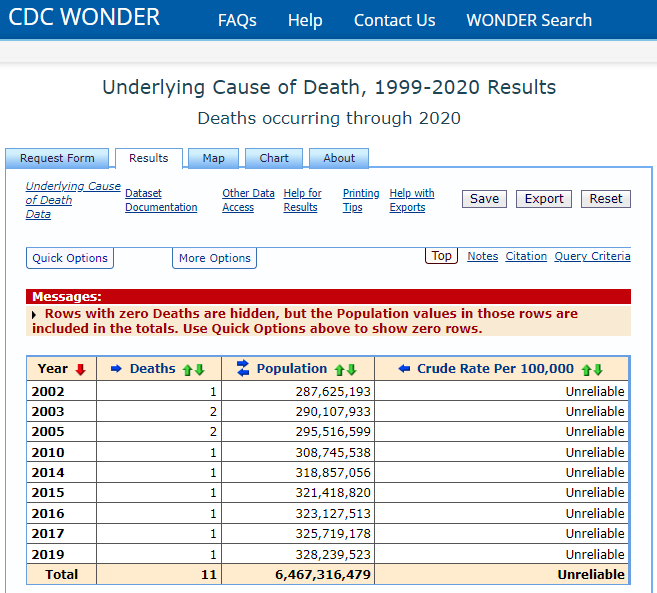This screenshot has height=593, width=657.
Task: Click population value 318,857,056
Action: (333, 473)
